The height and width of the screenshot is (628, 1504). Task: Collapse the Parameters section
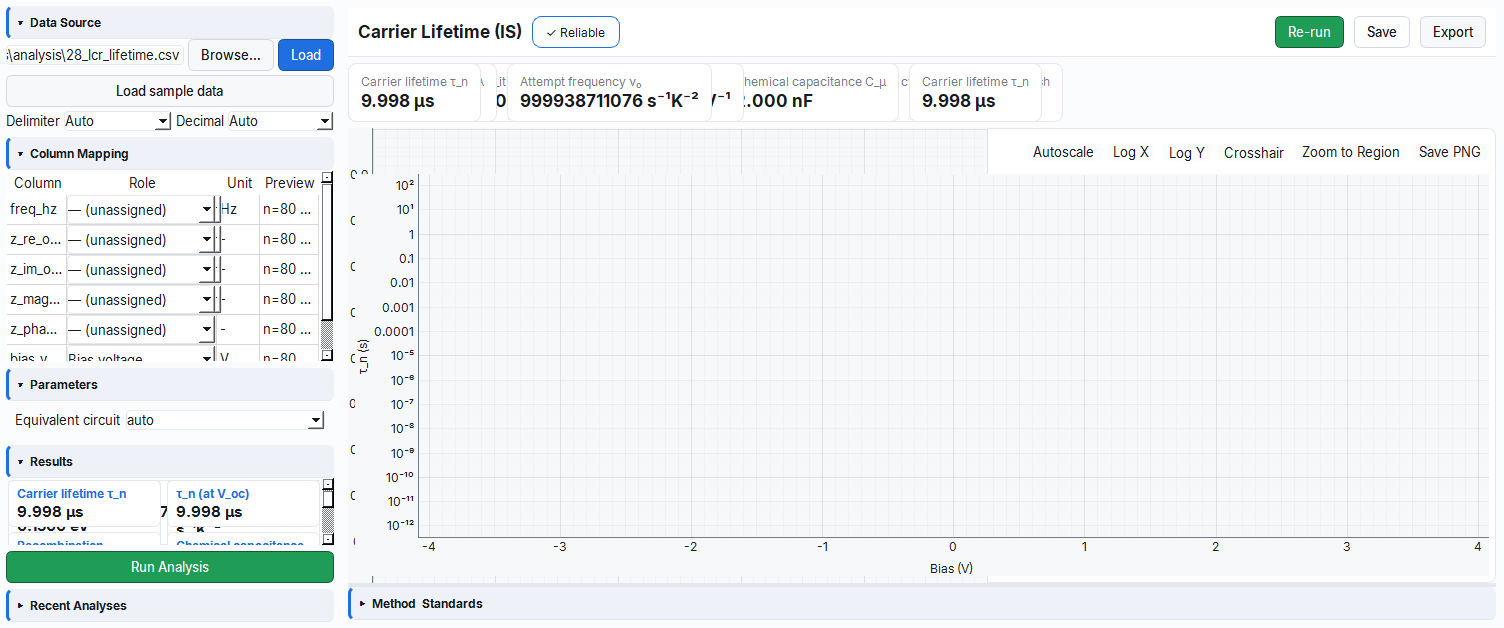(x=170, y=384)
